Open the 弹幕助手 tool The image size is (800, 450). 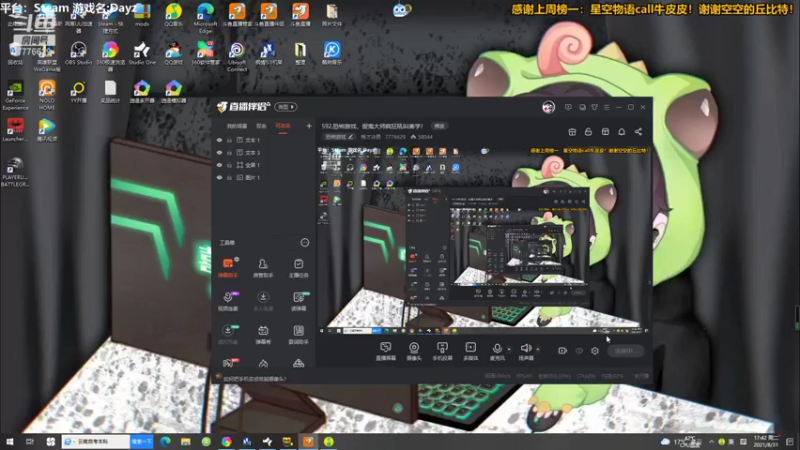point(228,268)
